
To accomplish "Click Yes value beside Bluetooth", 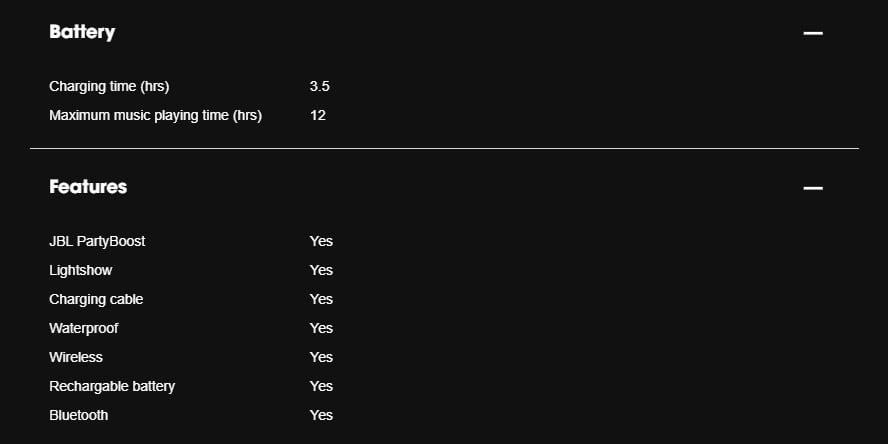I will tap(321, 415).
